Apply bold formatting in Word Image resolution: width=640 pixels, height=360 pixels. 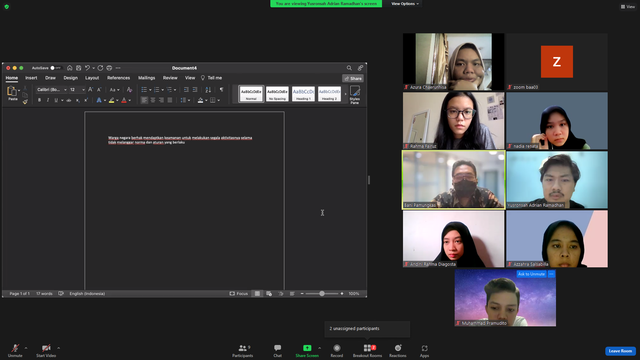pyautogui.click(x=39, y=100)
